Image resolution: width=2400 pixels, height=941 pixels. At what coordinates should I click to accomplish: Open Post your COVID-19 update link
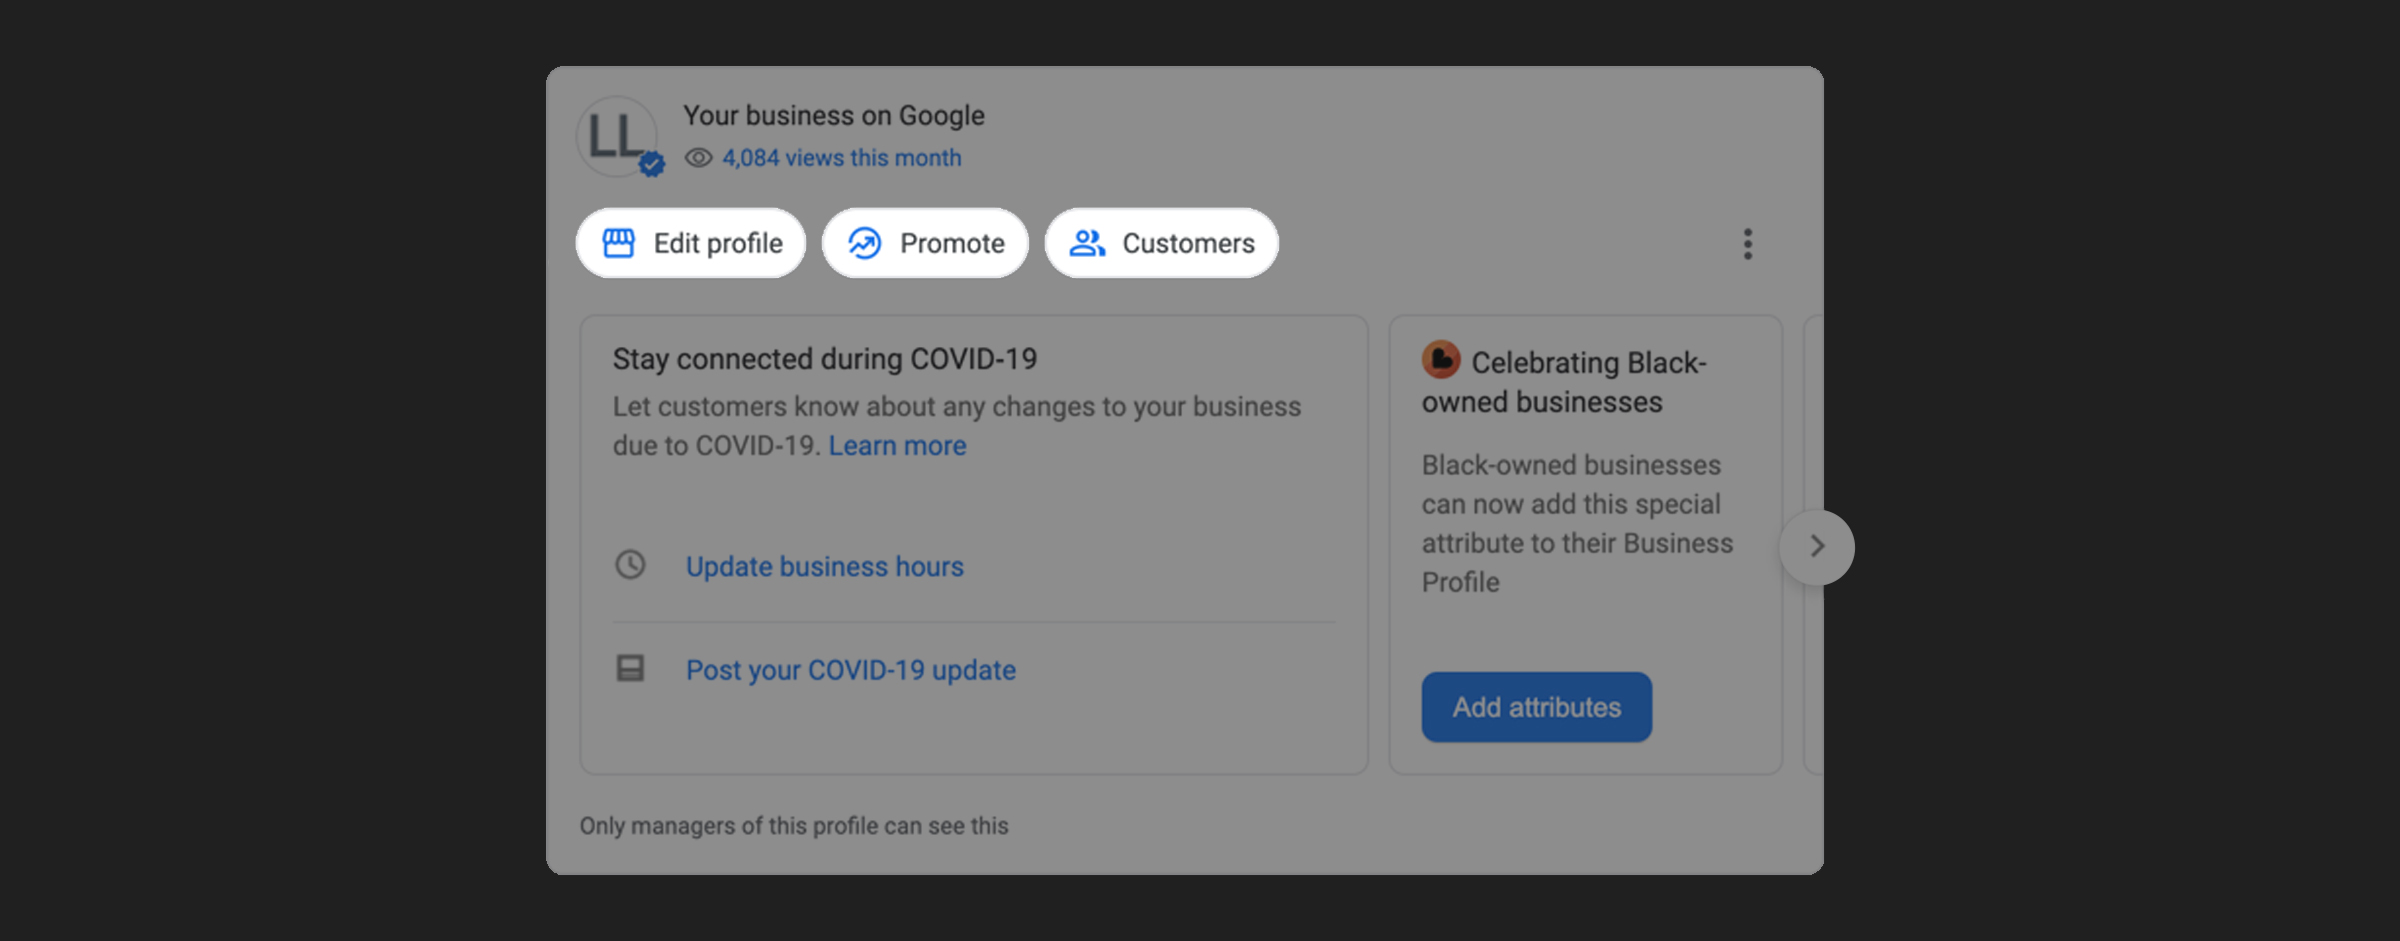[850, 670]
